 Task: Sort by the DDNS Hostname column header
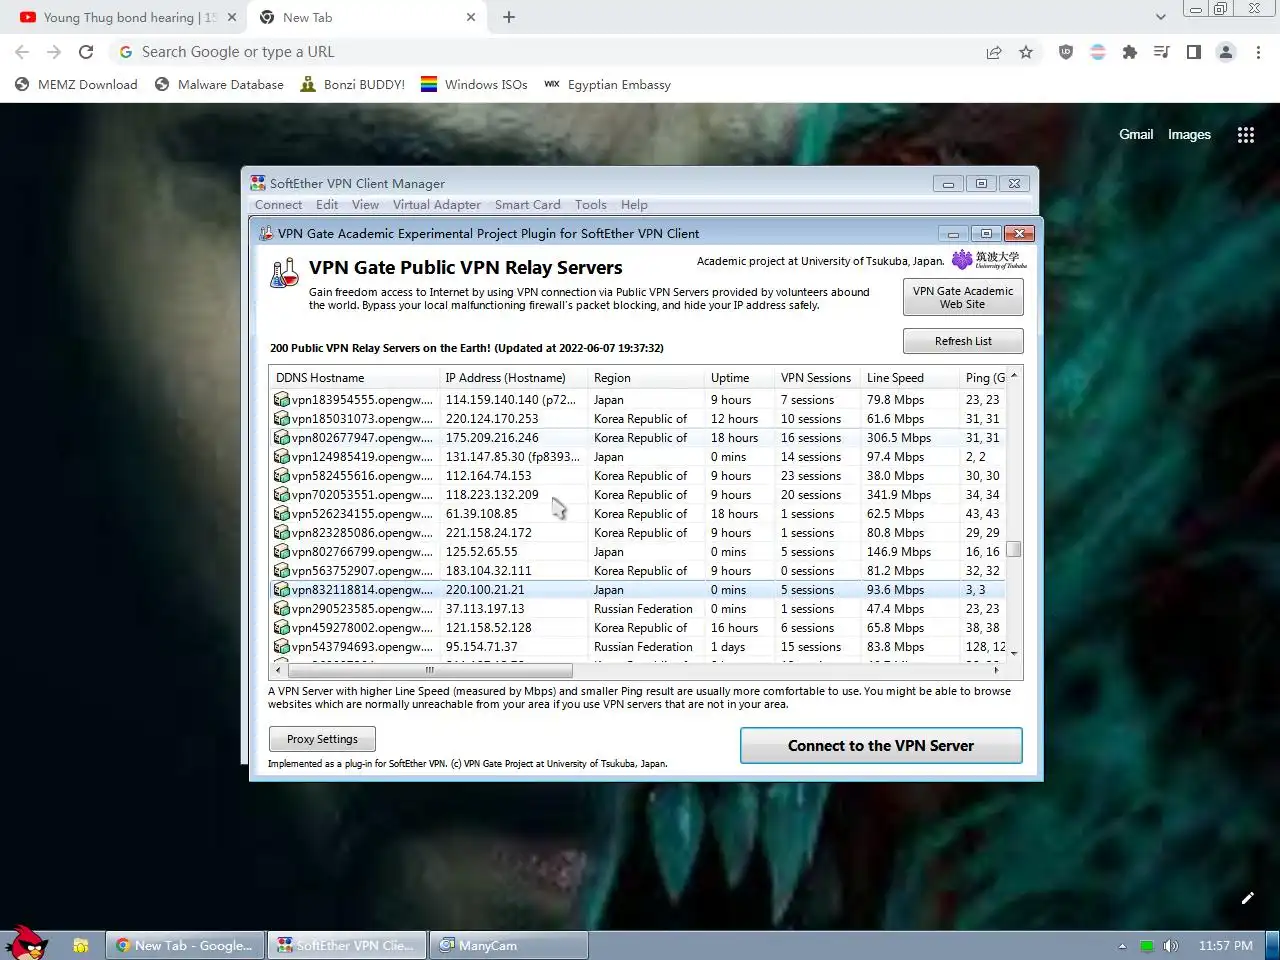click(354, 378)
